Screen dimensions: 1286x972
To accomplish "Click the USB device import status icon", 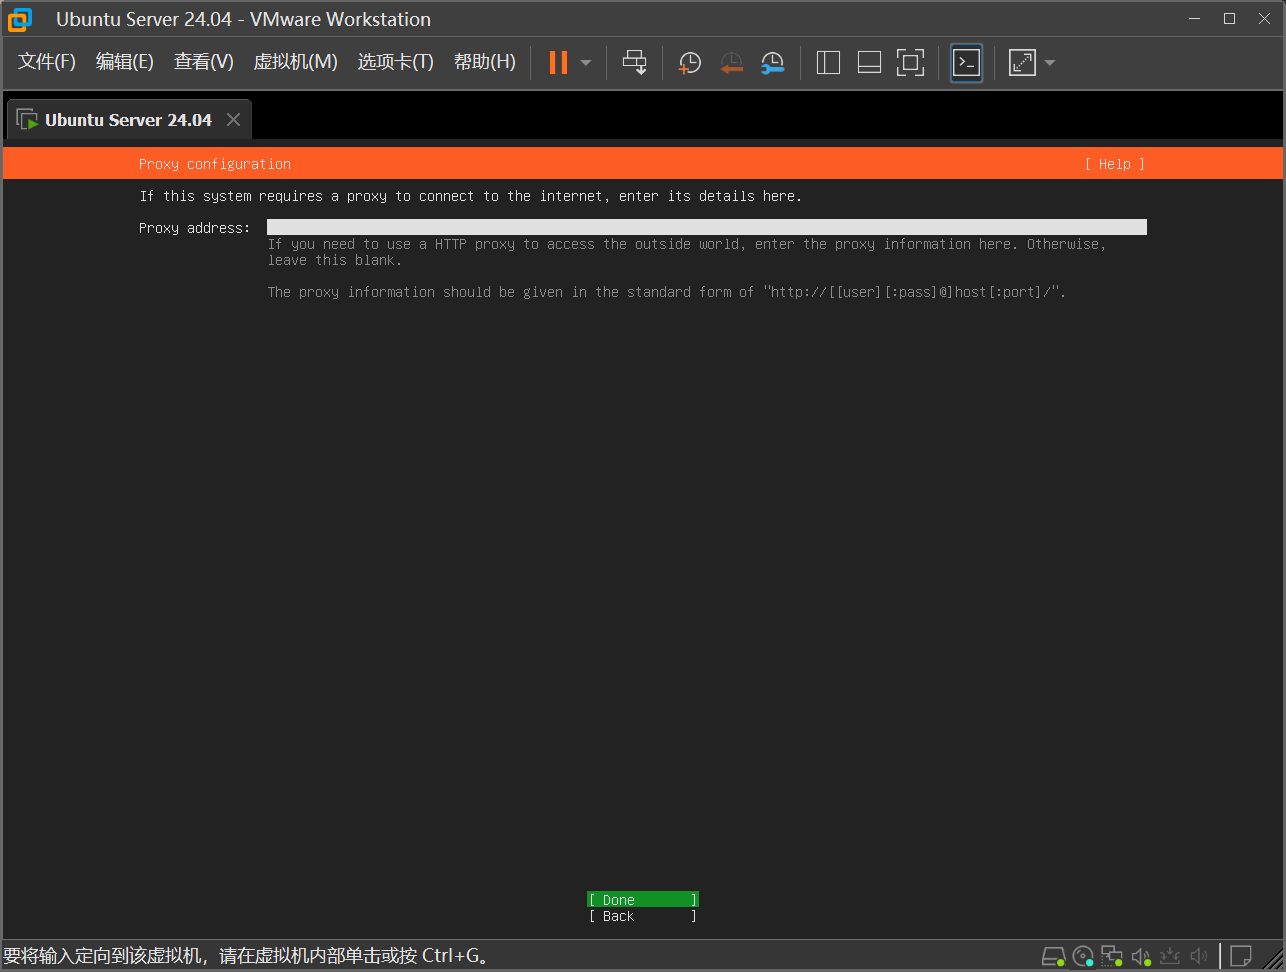I will (1170, 957).
